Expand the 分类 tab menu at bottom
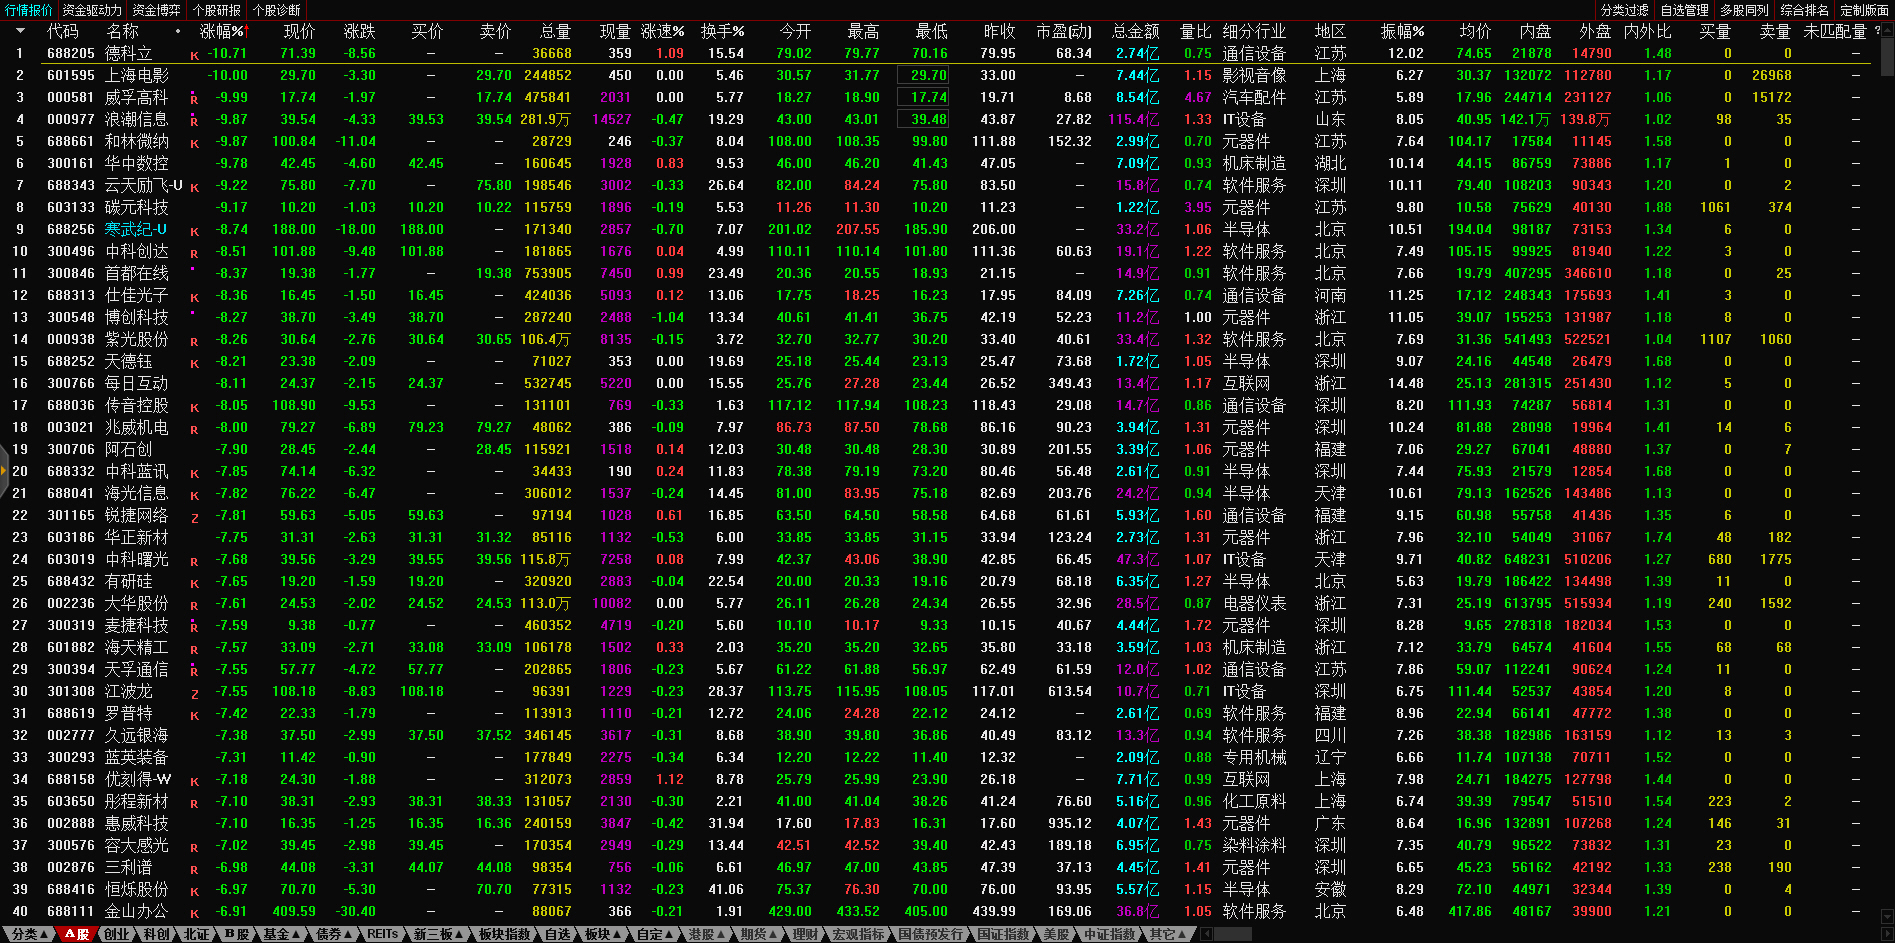Screen dimensions: 1895x943 pos(29,934)
